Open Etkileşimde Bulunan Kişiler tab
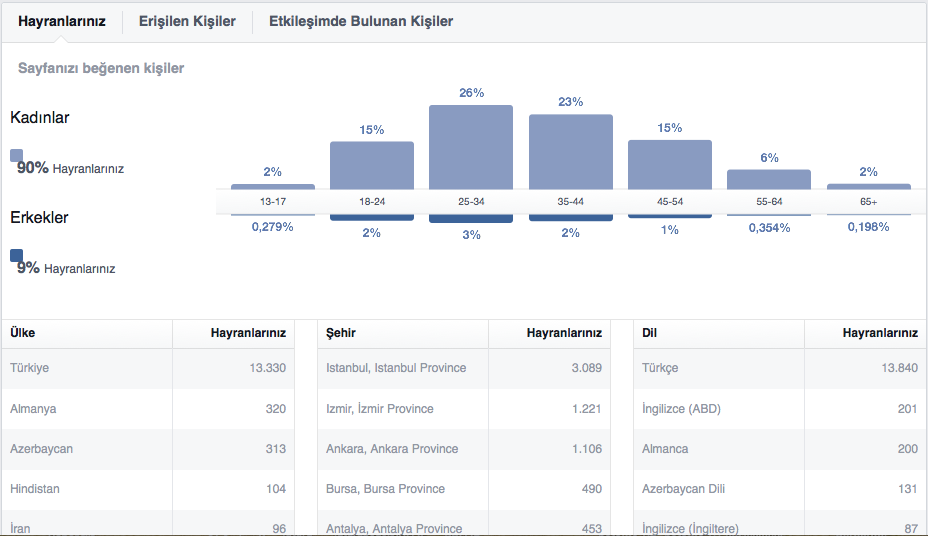The height and width of the screenshot is (536, 928). tap(361, 21)
